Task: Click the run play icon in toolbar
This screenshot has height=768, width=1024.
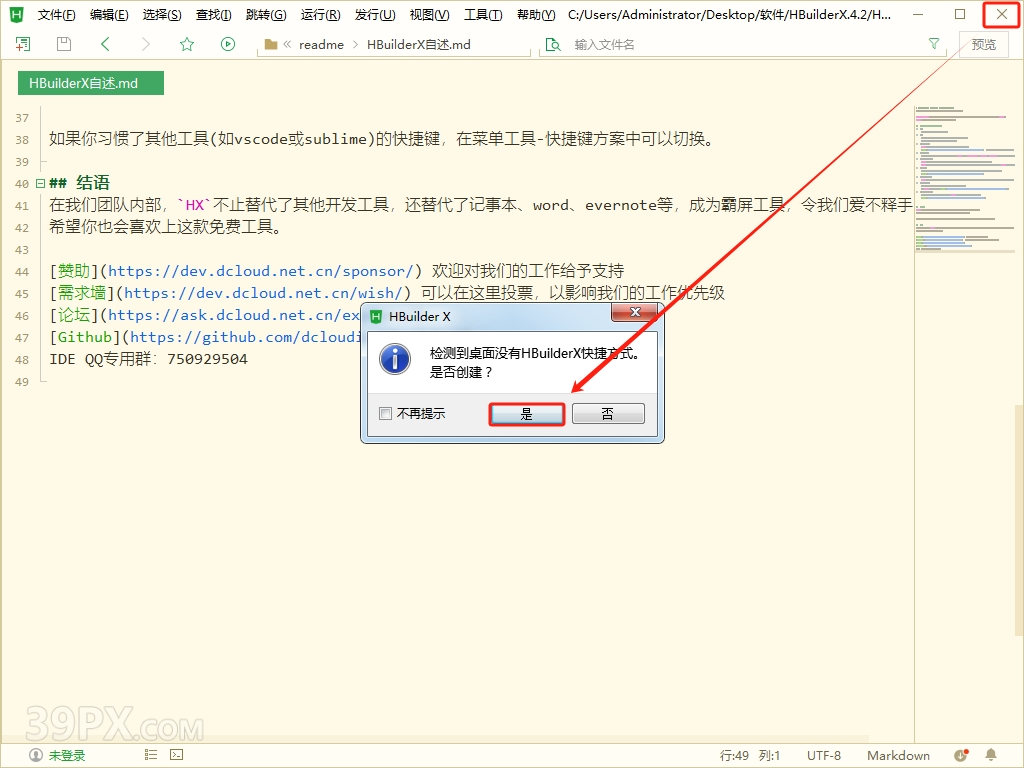Action: pos(227,44)
